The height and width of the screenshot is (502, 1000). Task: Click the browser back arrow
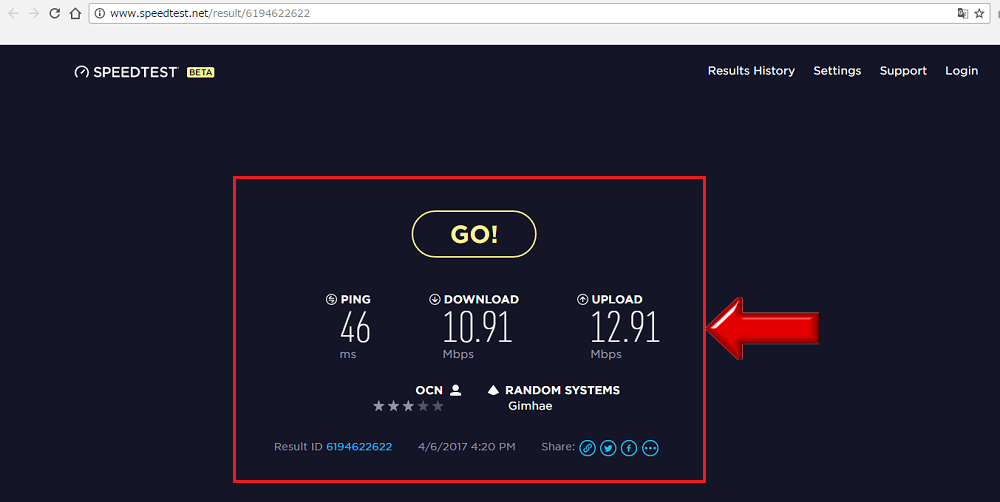click(x=13, y=13)
